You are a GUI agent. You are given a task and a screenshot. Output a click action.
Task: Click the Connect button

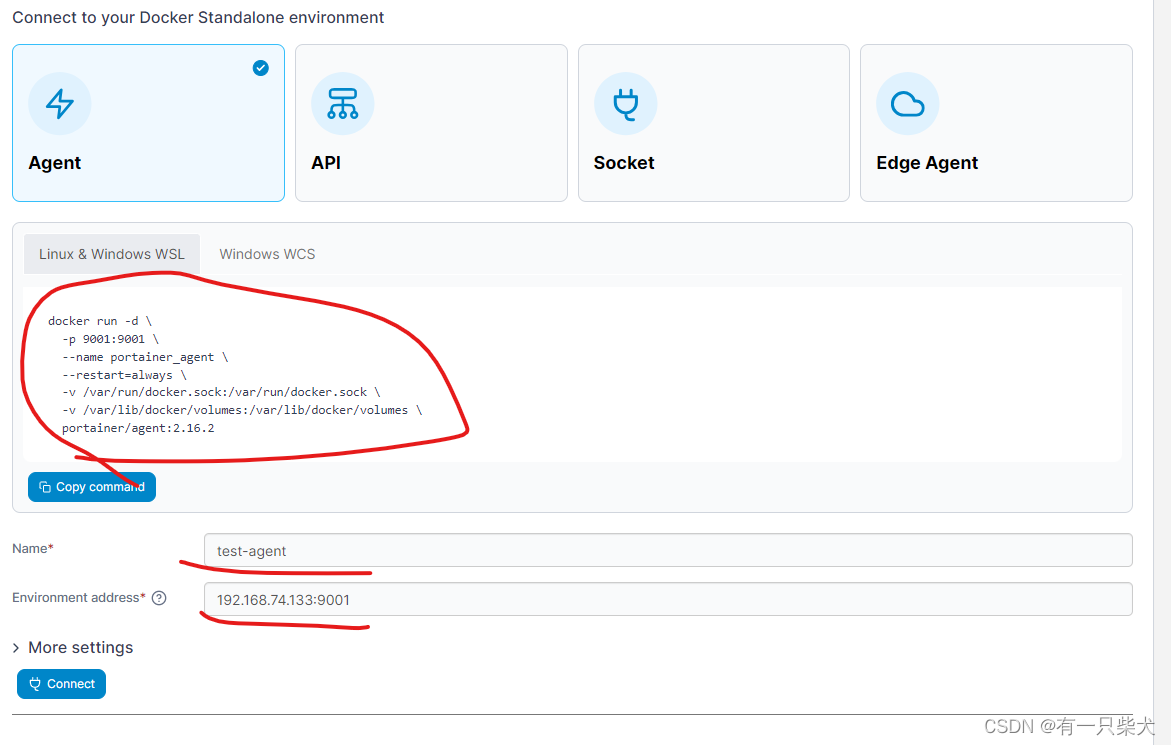[61, 684]
